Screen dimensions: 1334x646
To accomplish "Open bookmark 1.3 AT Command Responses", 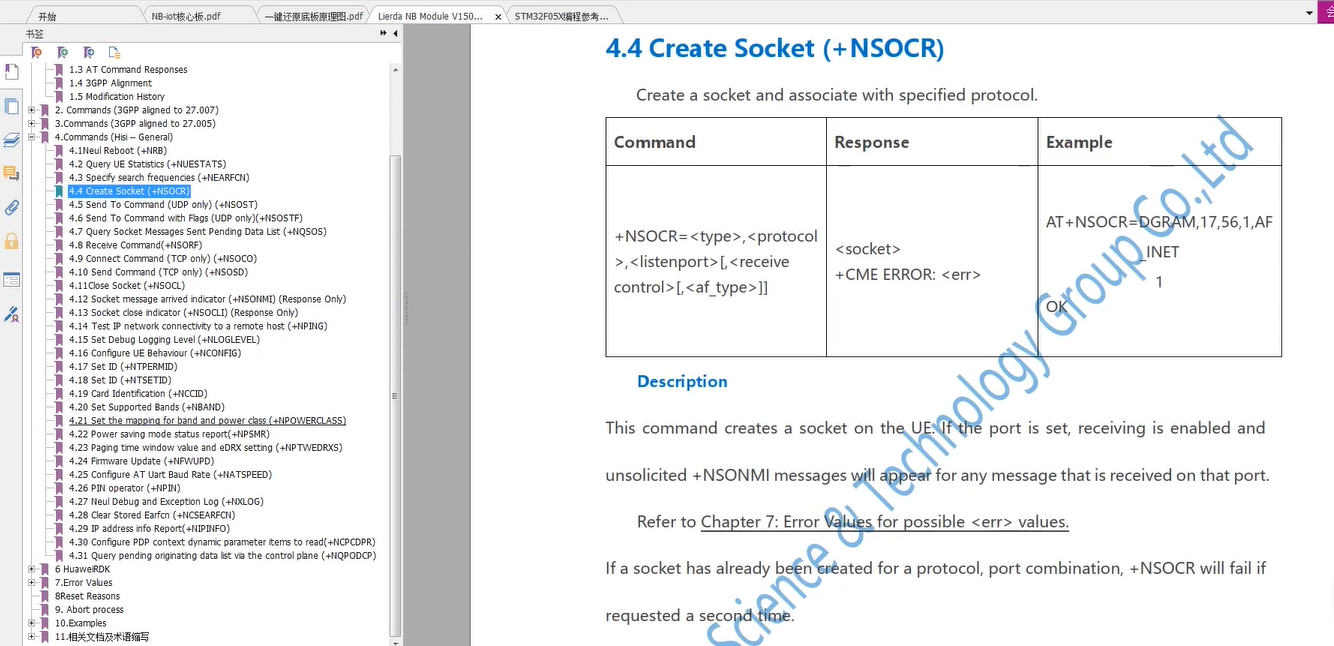I will [128, 70].
